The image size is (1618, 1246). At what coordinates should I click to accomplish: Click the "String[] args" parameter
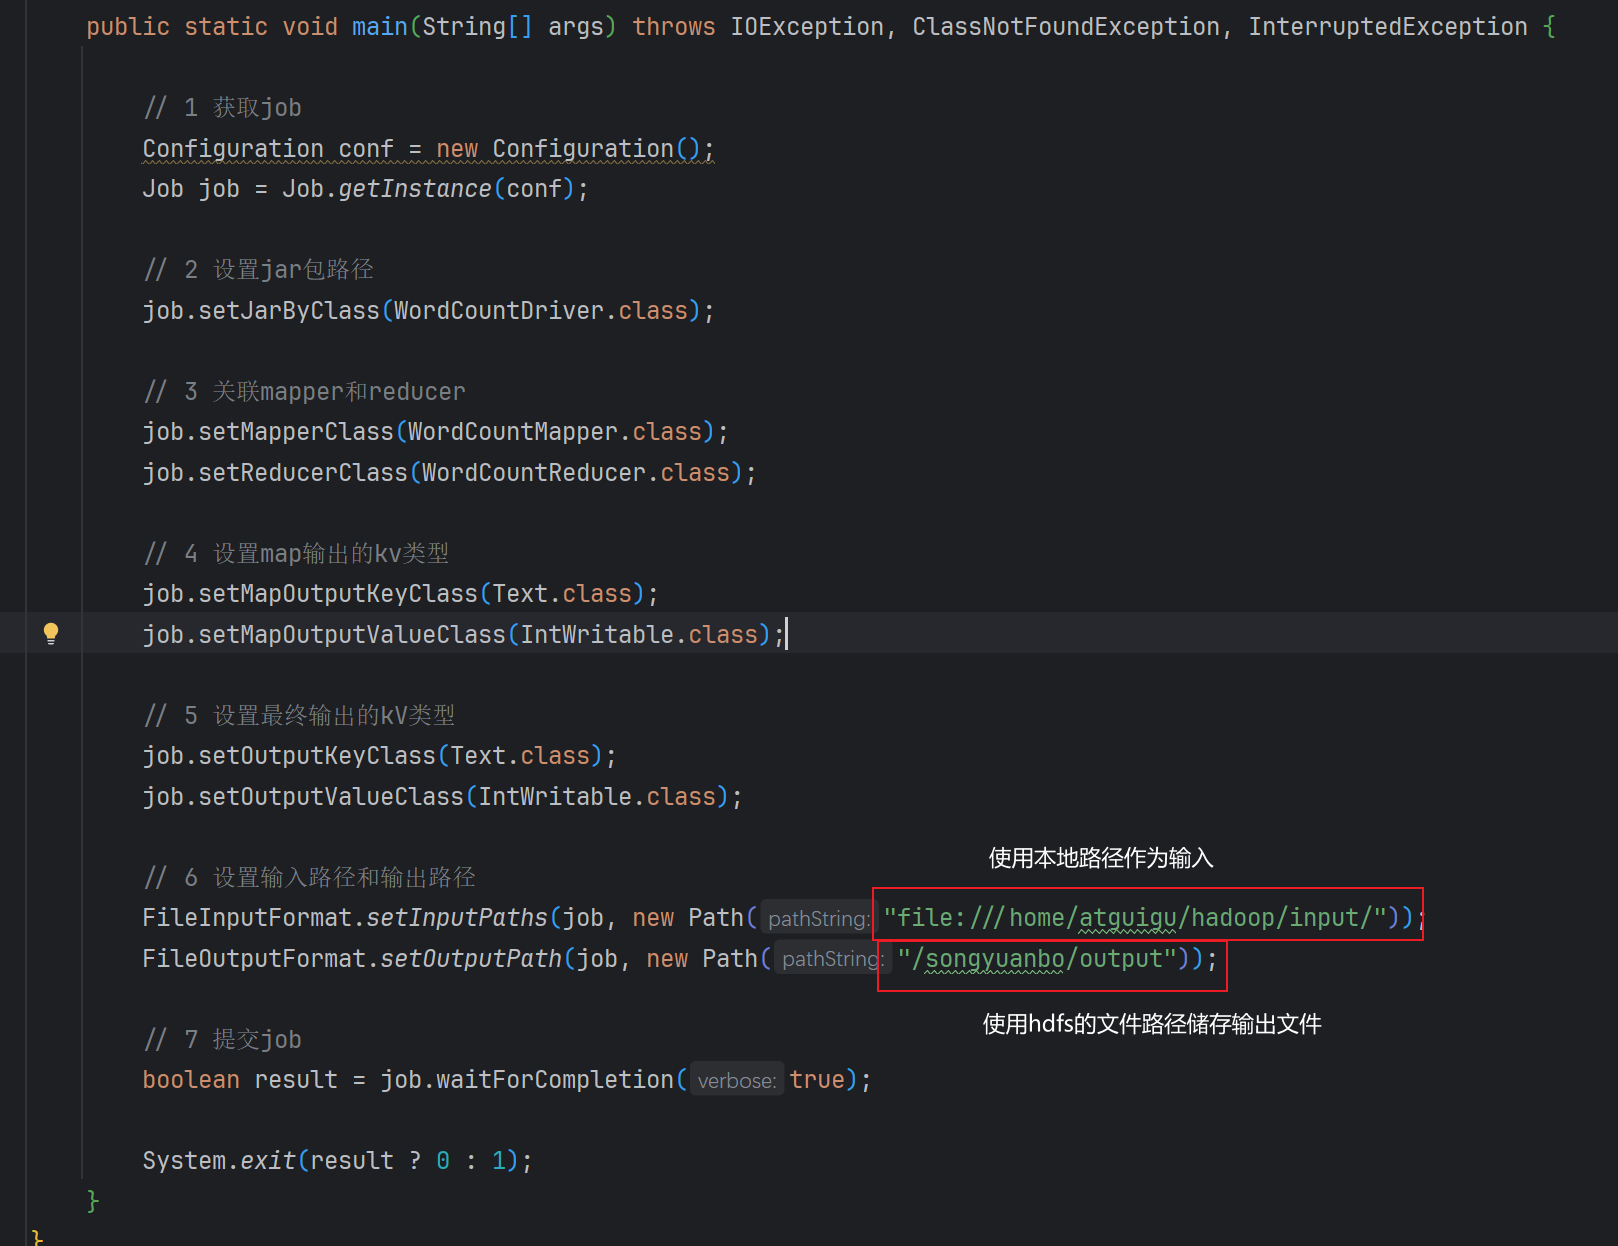[x=513, y=27]
